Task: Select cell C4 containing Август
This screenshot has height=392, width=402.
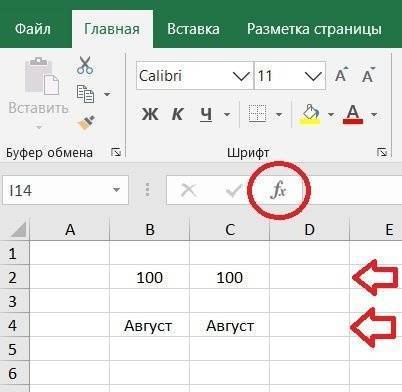Action: pos(230,325)
